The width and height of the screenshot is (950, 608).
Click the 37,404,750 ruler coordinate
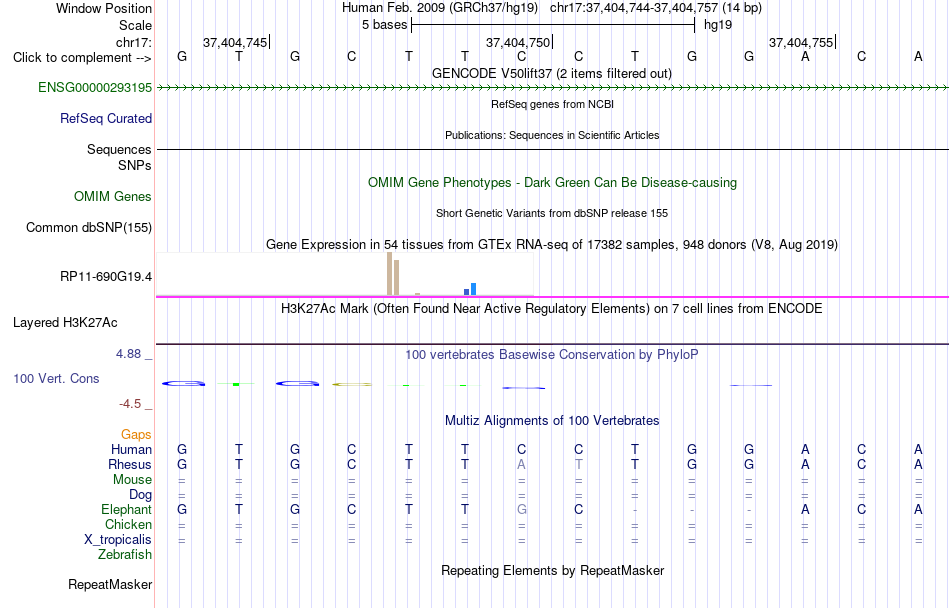point(518,42)
